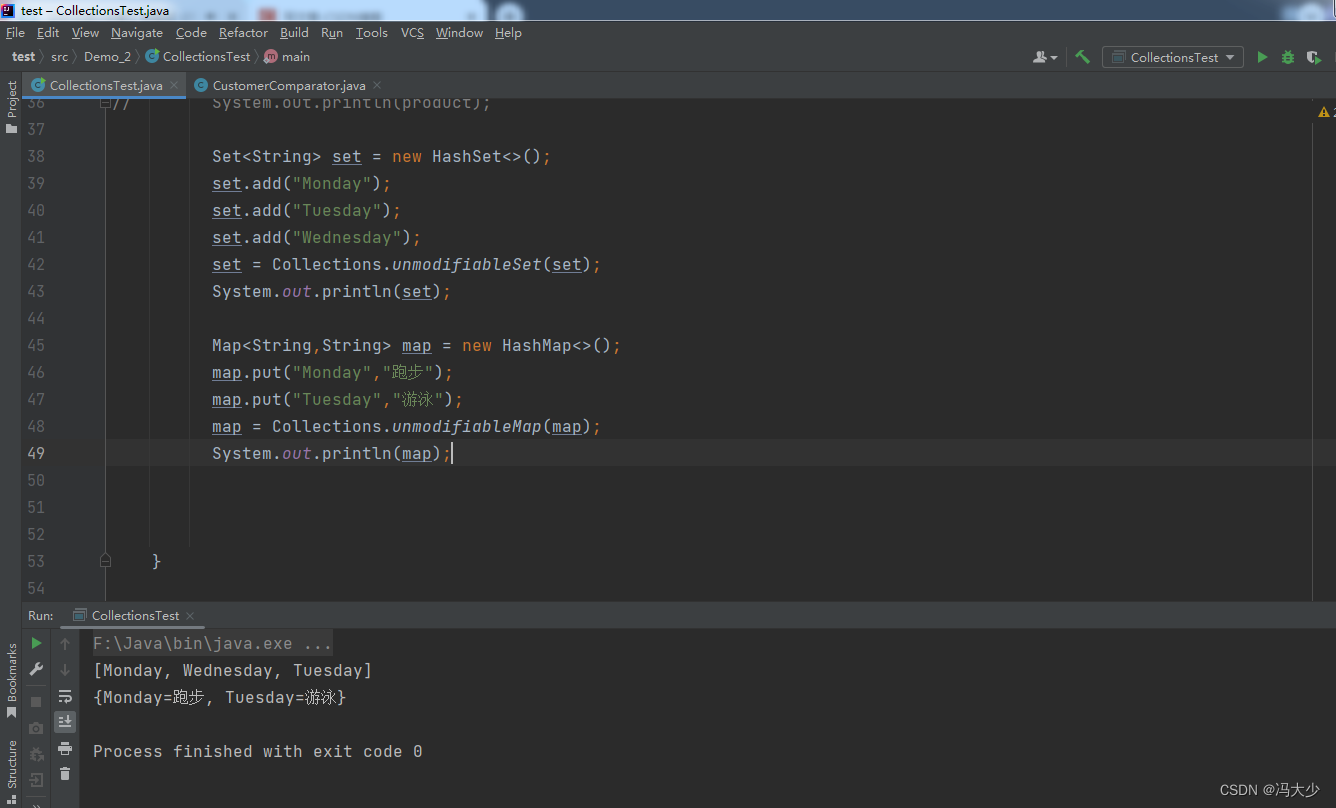The height and width of the screenshot is (808, 1336).
Task: Click unmodifiableSet on line 42
Action: [467, 264]
